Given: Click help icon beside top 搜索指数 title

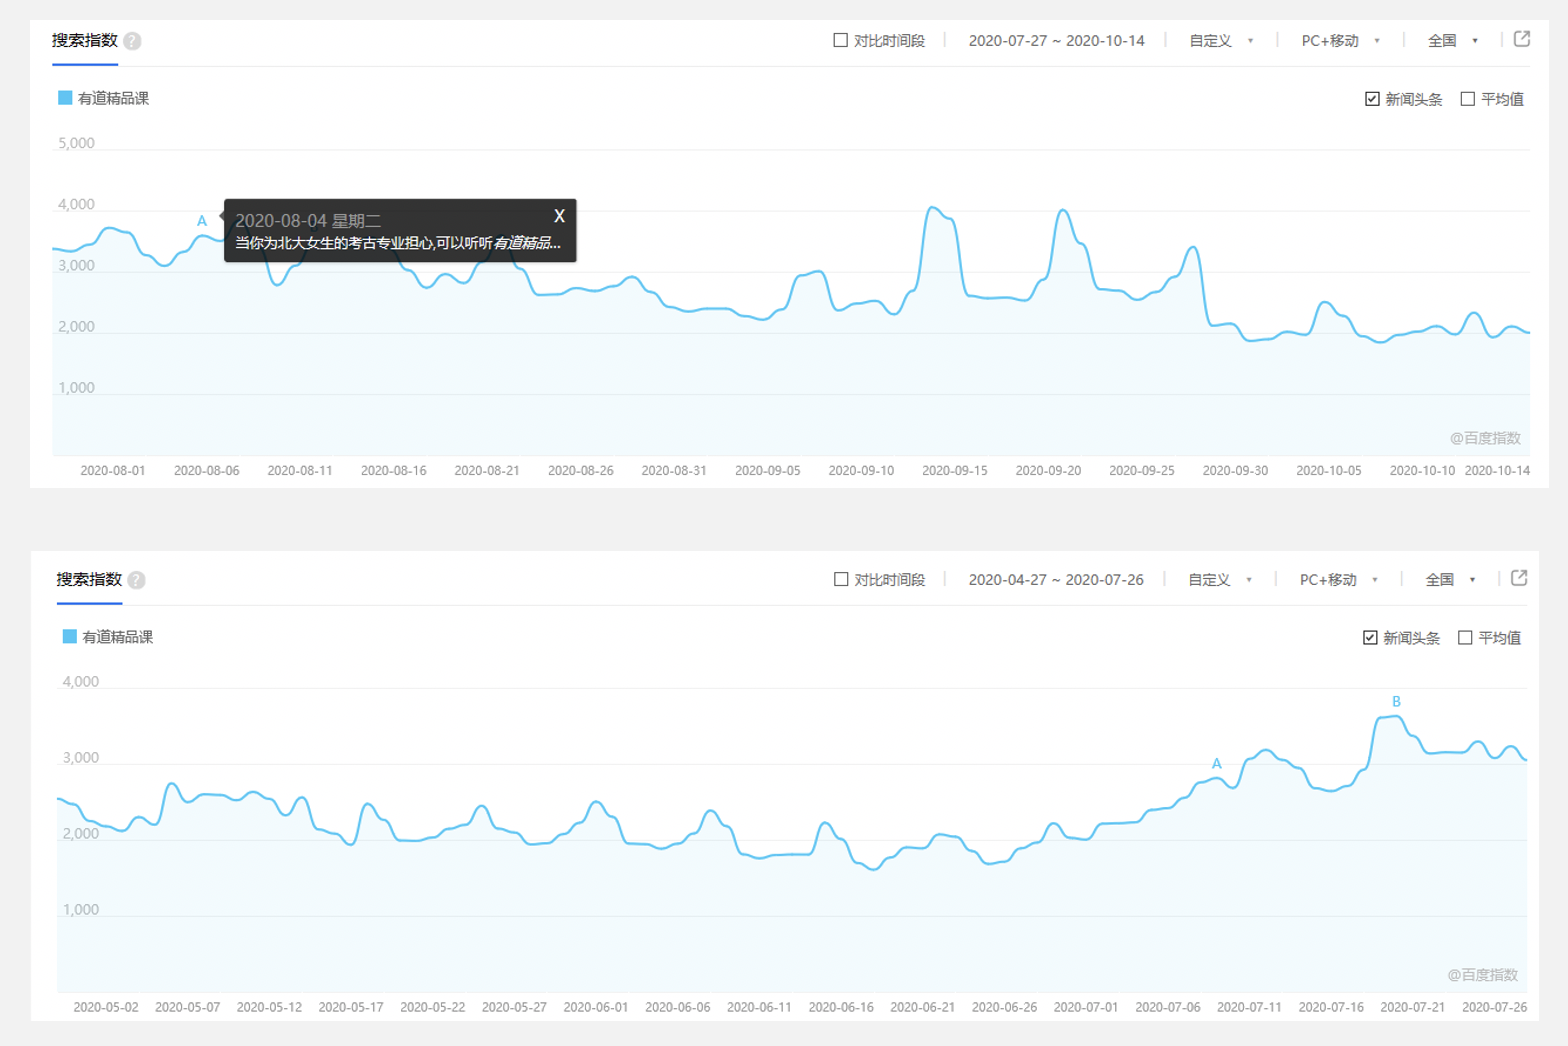Looking at the screenshot, I should coord(132,41).
